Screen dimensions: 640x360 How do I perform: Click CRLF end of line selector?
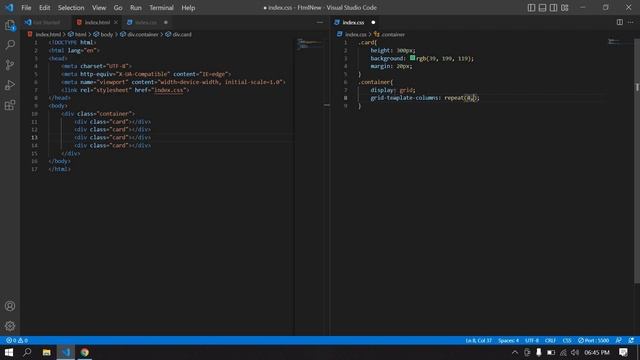tap(550, 340)
